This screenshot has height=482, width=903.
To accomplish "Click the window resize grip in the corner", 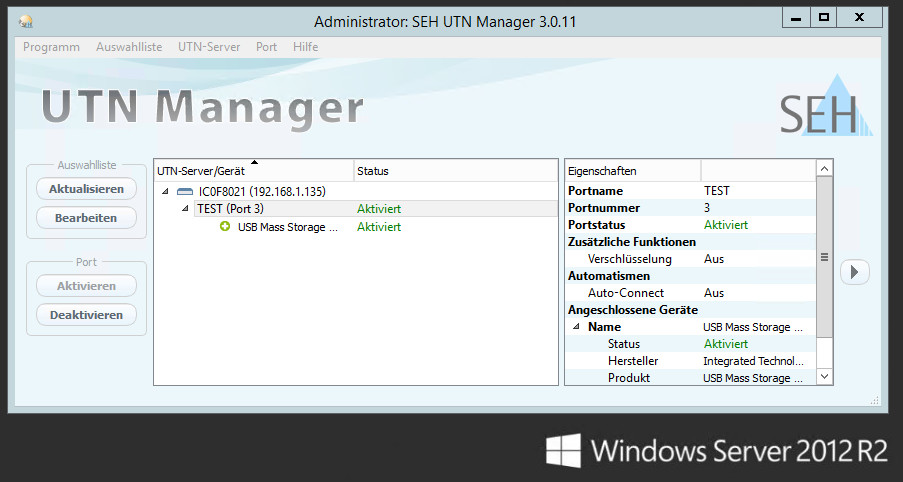I will tap(875, 399).
